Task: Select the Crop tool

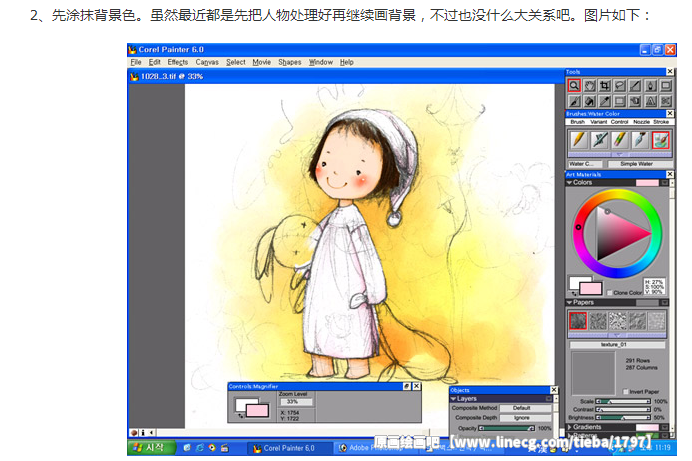Action: 605,86
